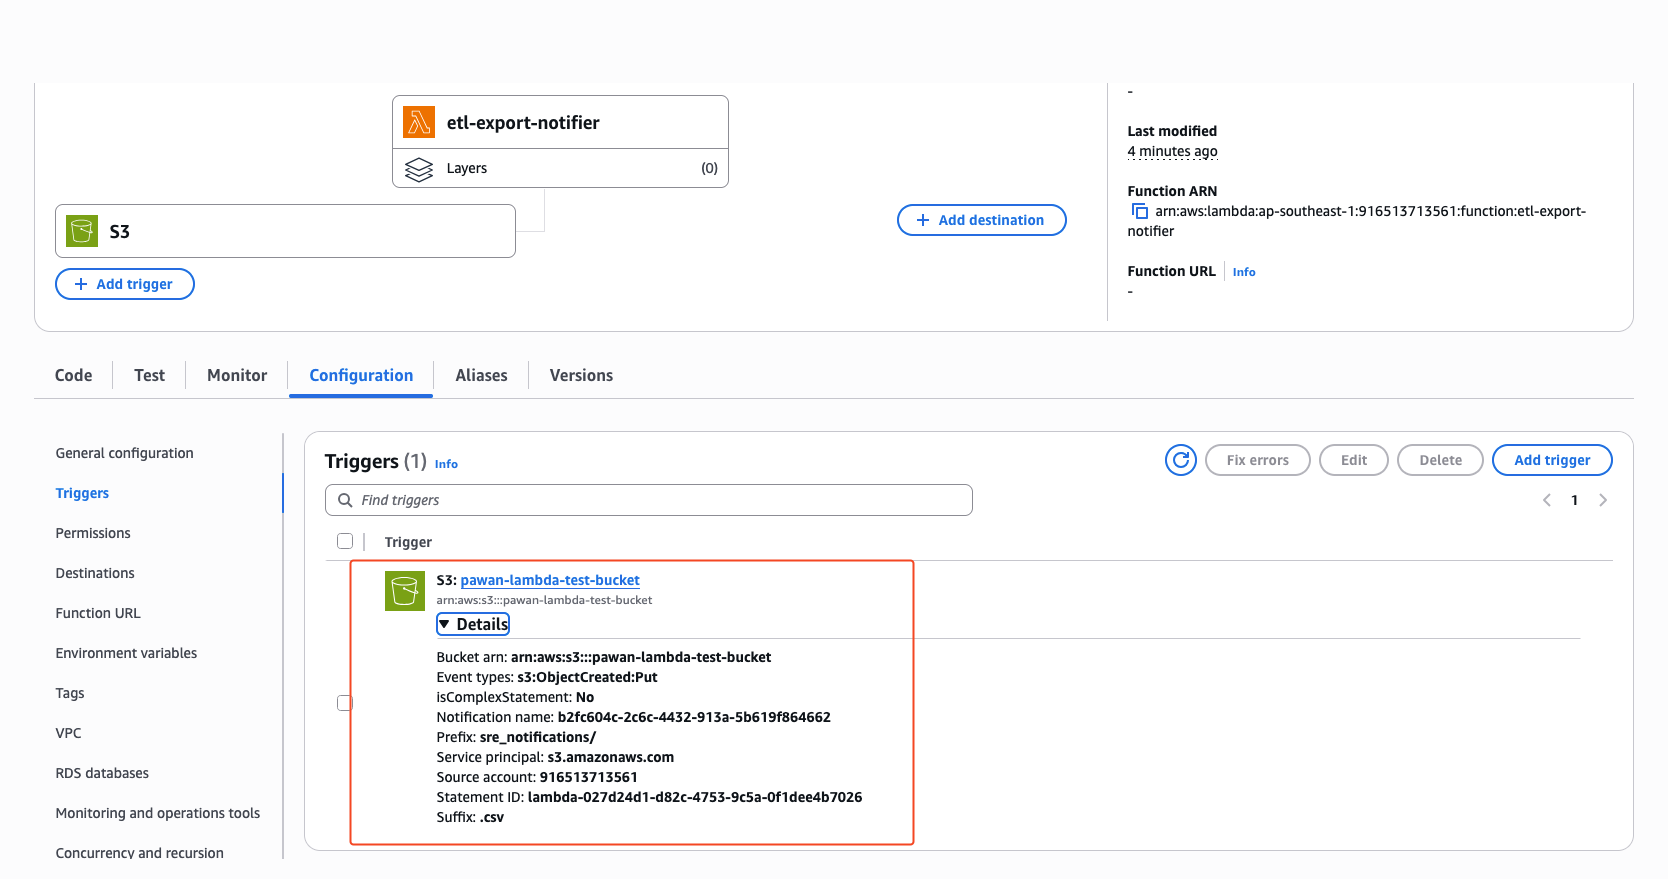Click the Layers (0) row
The width and height of the screenshot is (1668, 879).
(x=560, y=168)
